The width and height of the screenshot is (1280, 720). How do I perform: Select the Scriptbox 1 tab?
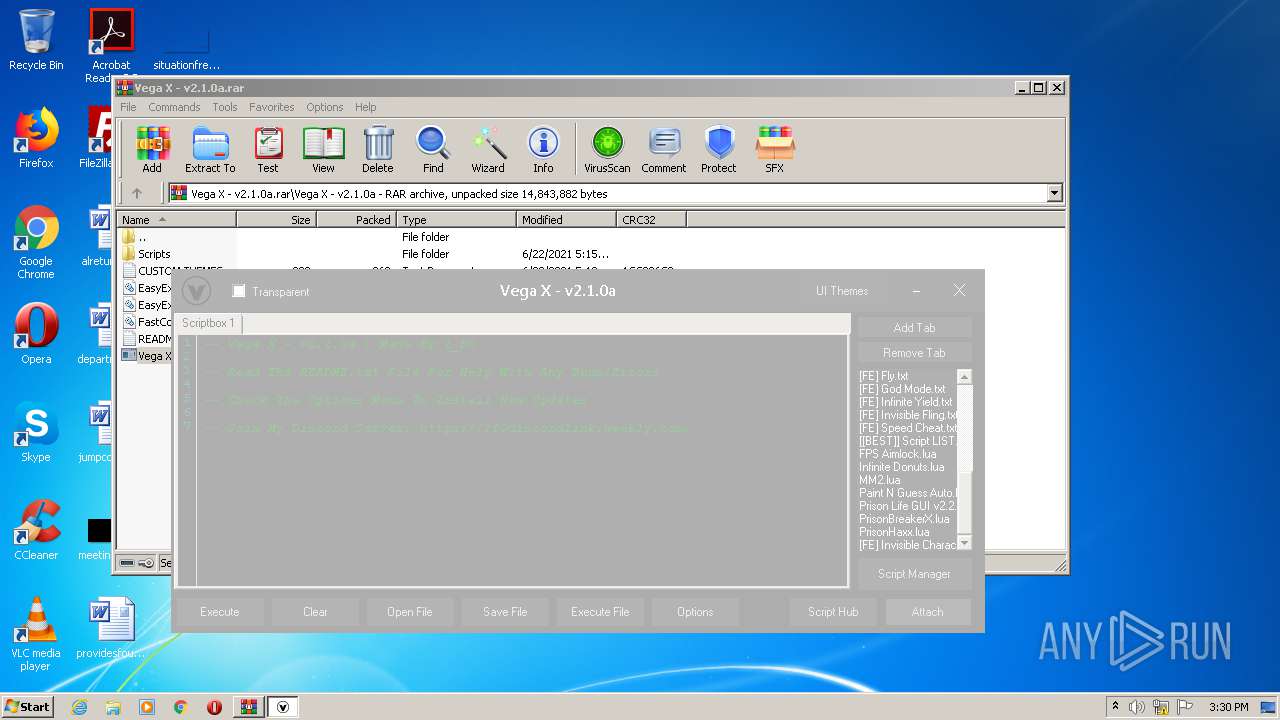tap(208, 323)
